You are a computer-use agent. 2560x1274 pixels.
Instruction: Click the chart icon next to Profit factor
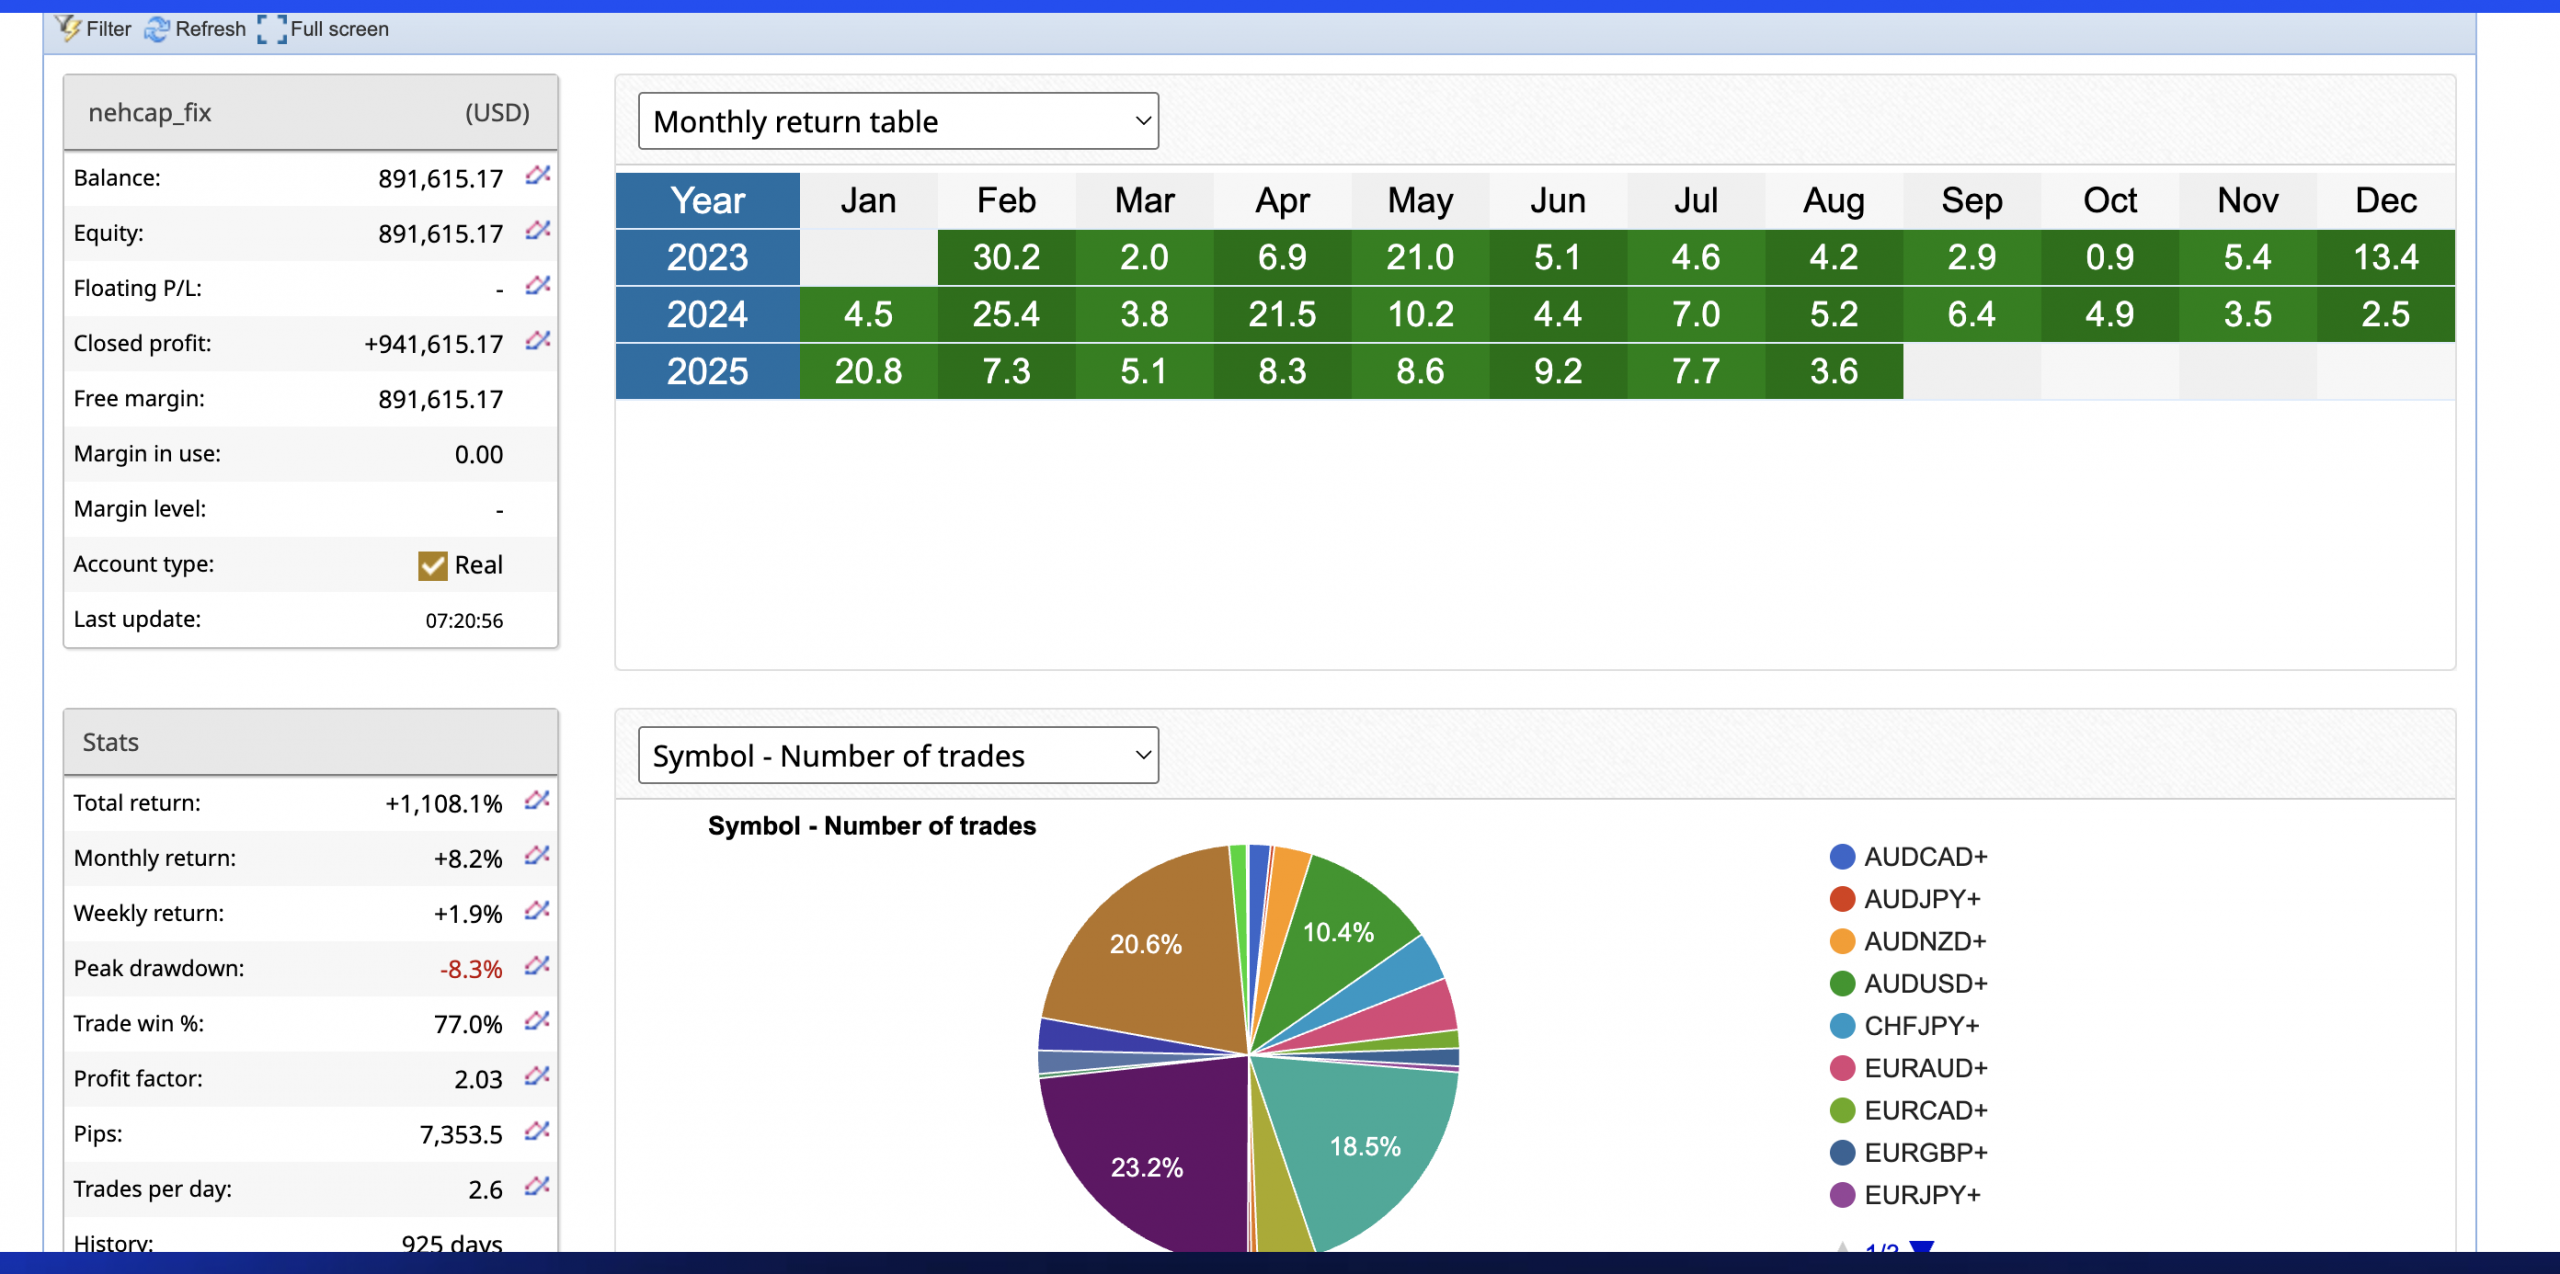click(x=538, y=1076)
